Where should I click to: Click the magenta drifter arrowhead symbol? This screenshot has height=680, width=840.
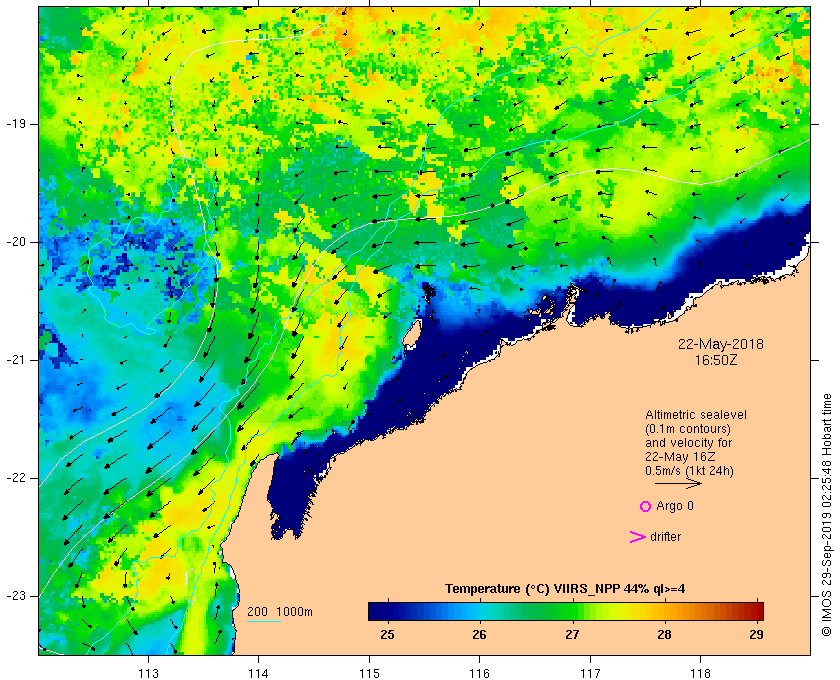pos(637,537)
